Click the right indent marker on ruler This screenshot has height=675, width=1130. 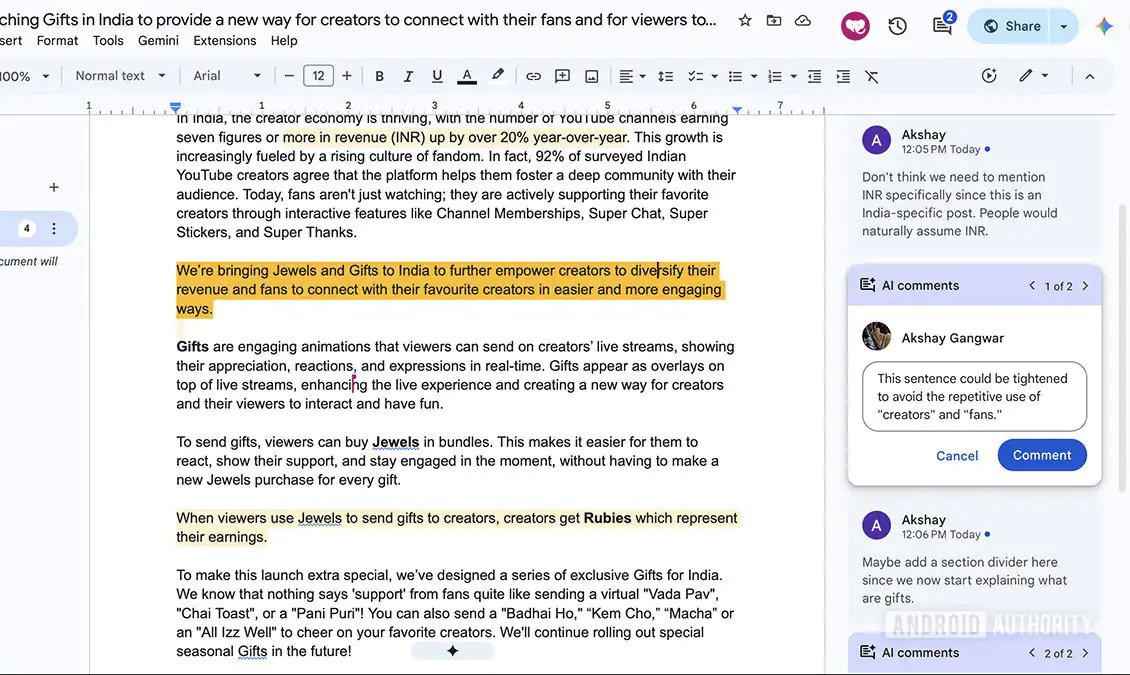(737, 109)
